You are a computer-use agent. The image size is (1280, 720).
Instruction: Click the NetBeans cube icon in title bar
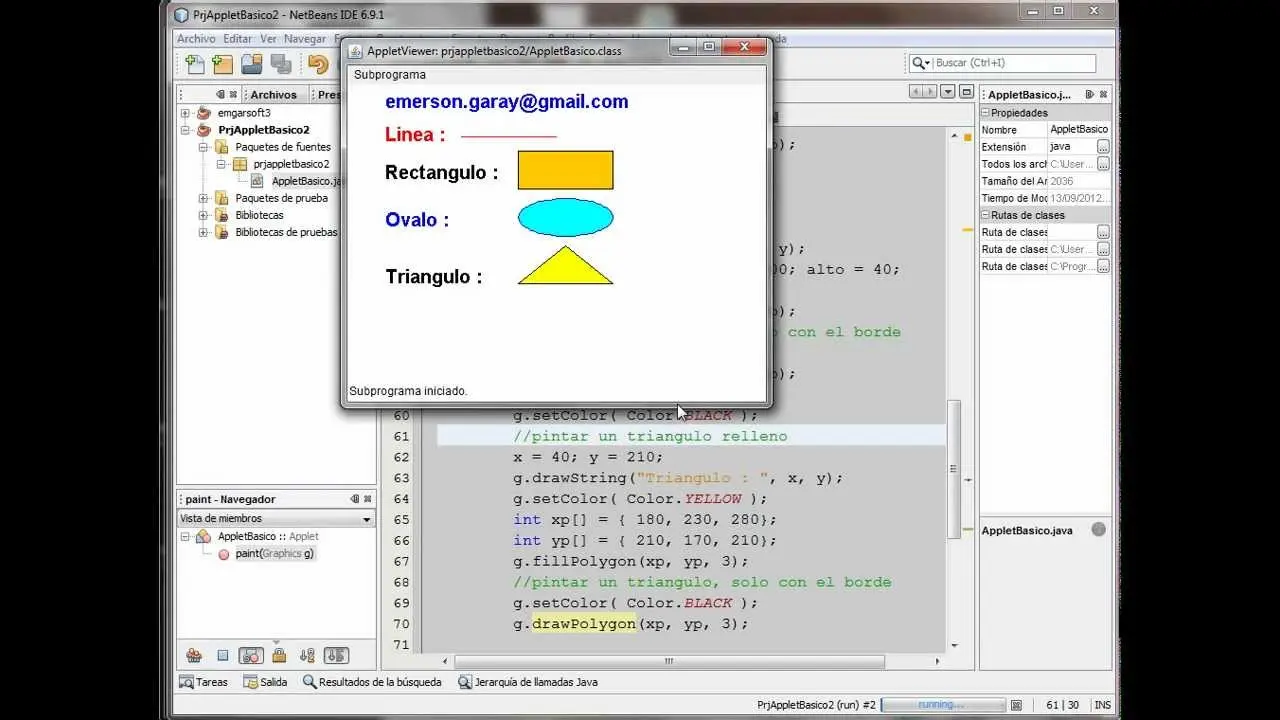click(x=181, y=15)
